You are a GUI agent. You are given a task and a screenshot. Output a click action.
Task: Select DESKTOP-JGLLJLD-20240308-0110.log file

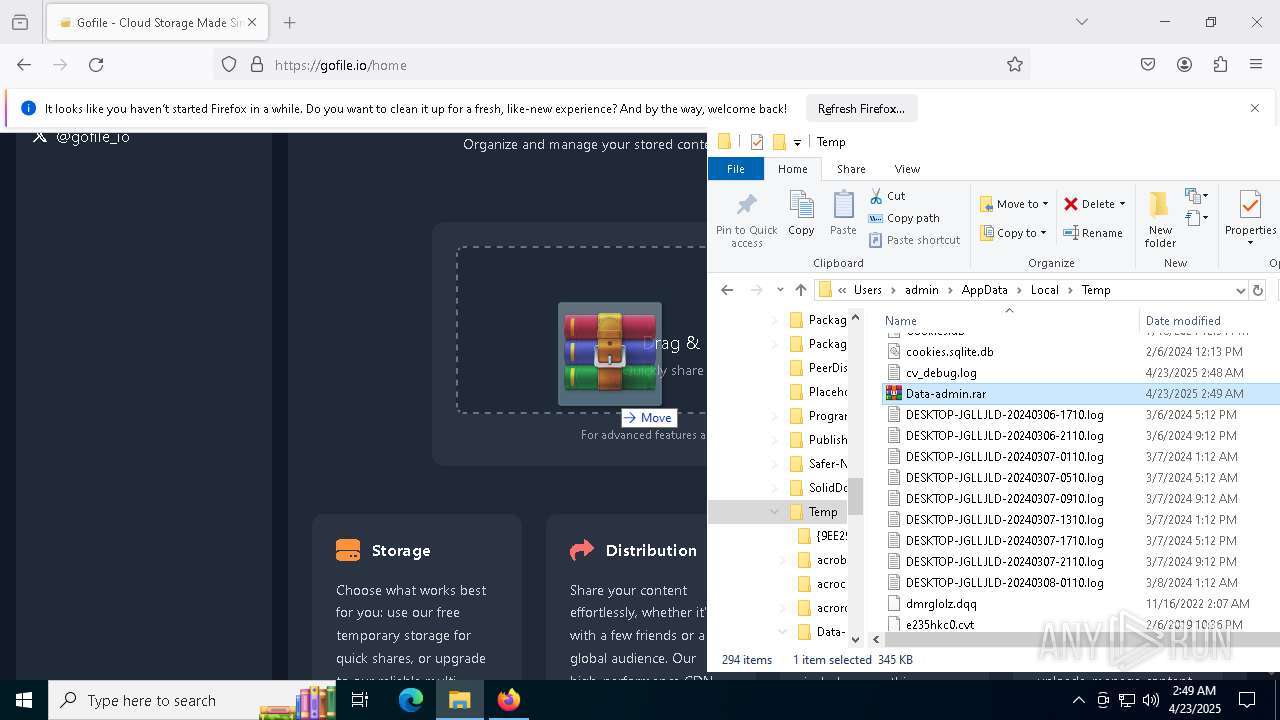(1004, 583)
